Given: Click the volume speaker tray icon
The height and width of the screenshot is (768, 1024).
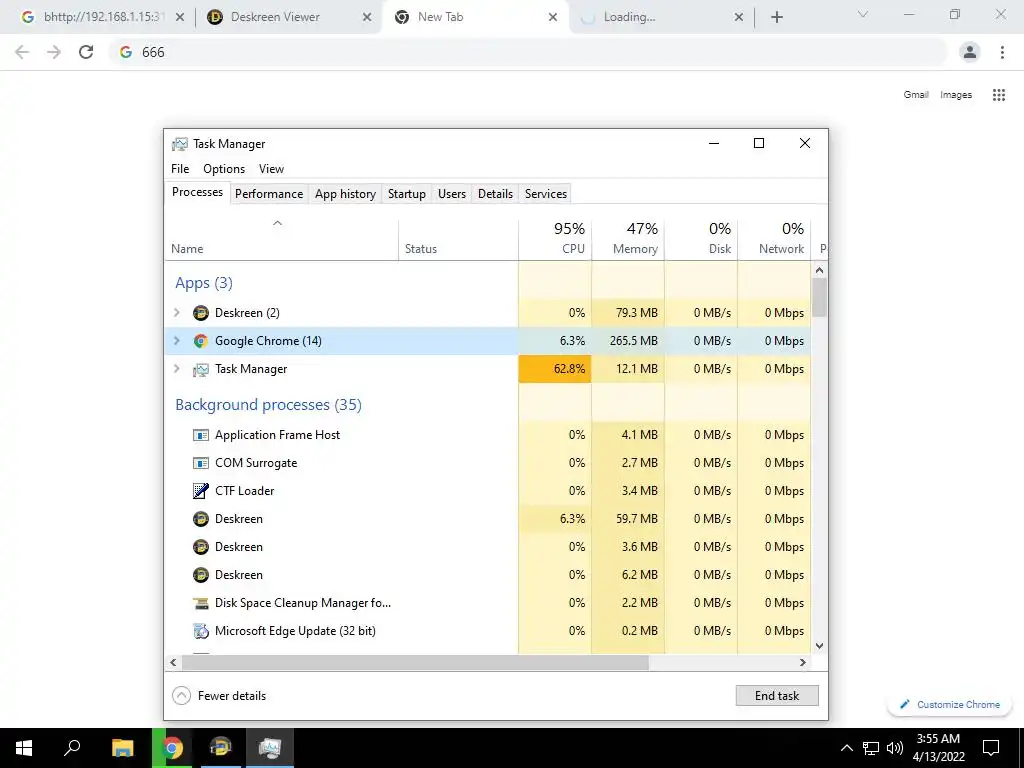Looking at the screenshot, I should 895,748.
